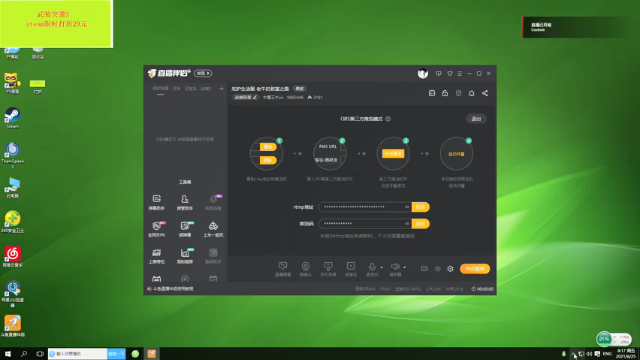Mute the speaker in the bottom toolbar
Viewport: 640px width, 360px height.
click(395, 267)
